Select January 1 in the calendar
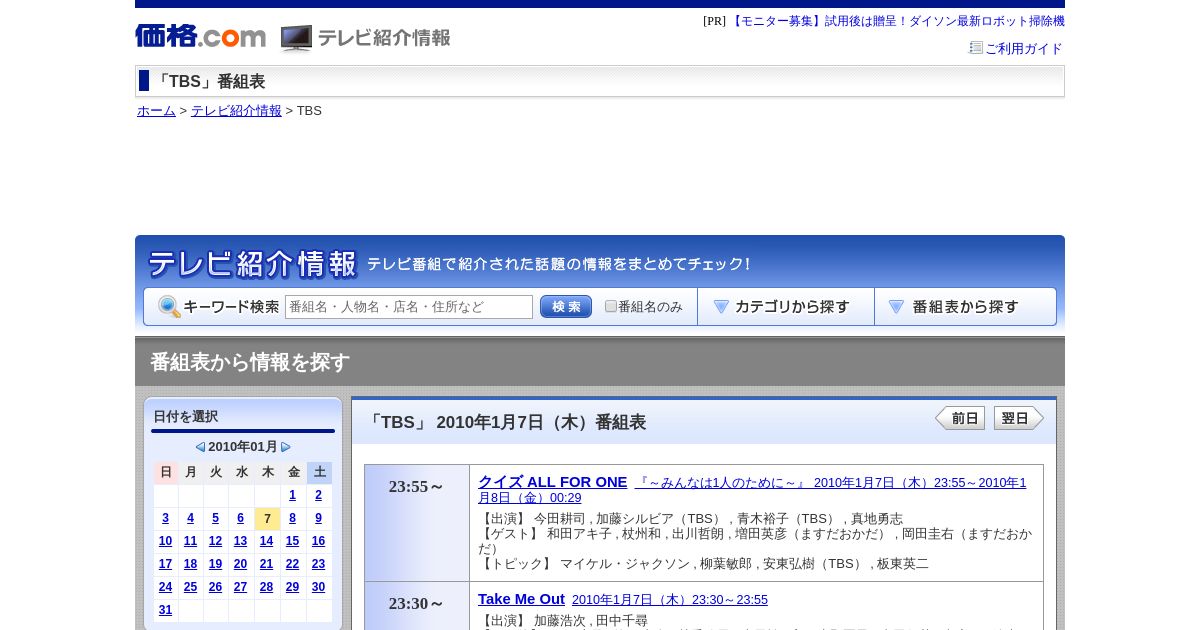The width and height of the screenshot is (1200, 630). coord(292,495)
